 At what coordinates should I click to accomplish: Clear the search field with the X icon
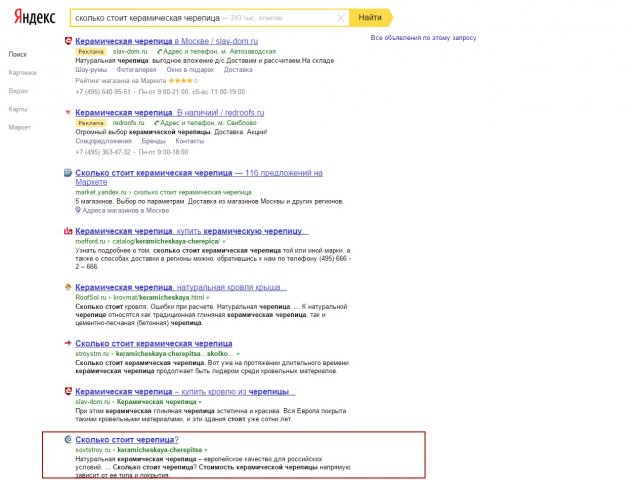click(x=341, y=18)
